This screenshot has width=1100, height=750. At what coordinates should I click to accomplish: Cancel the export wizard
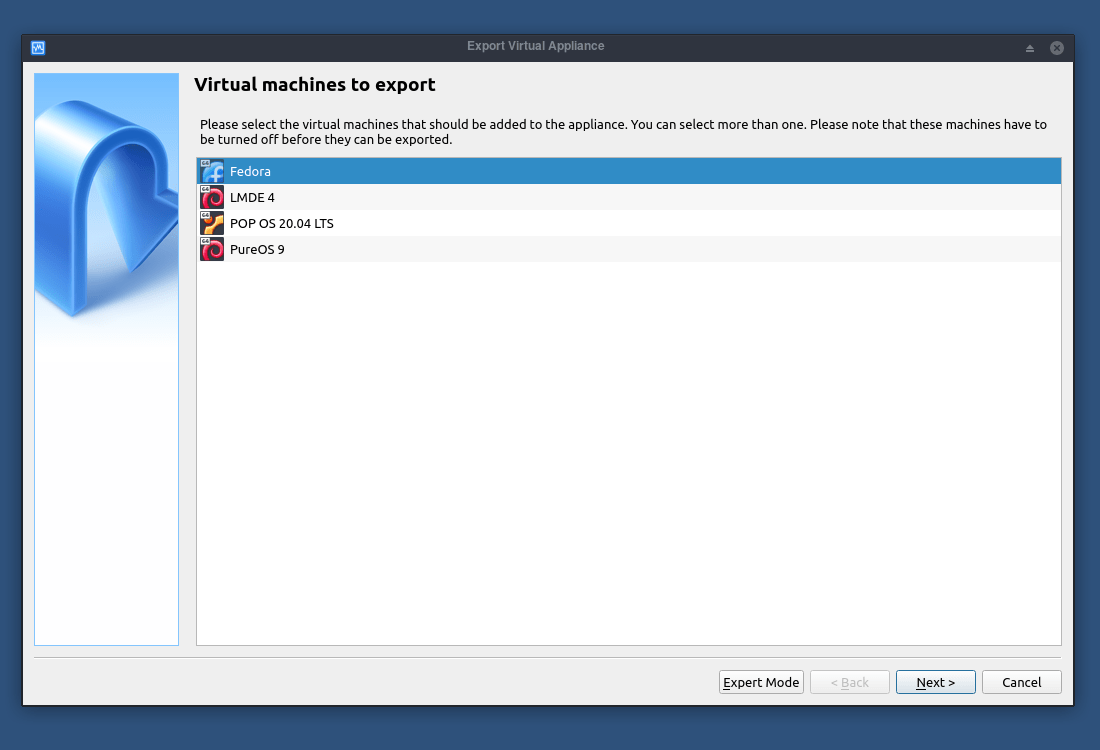(1021, 682)
